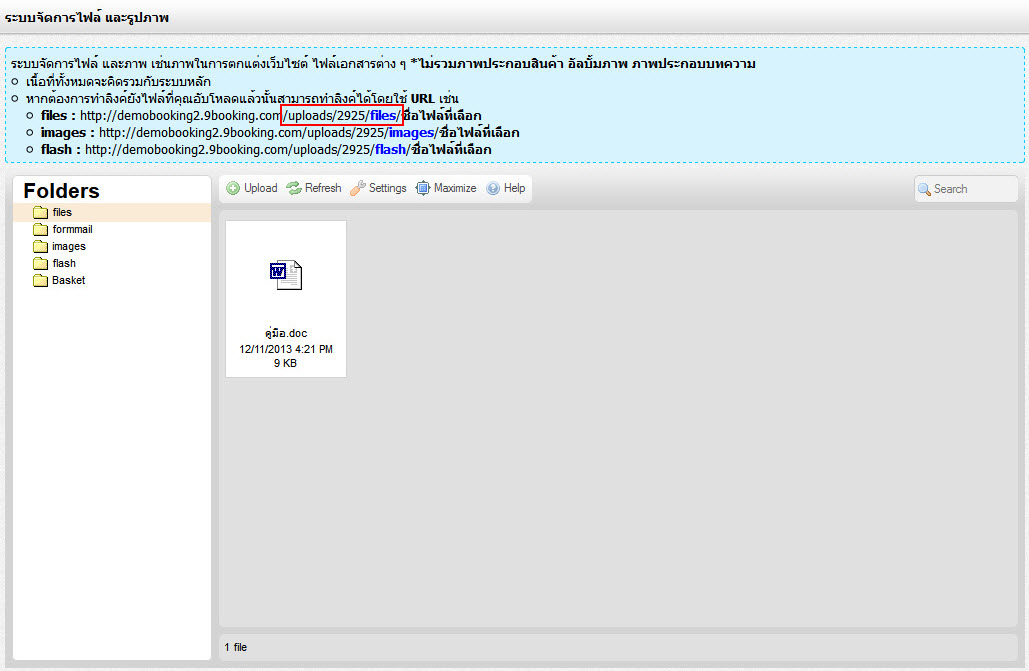Select the flash folder
The height and width of the screenshot is (671, 1029).
click(x=64, y=264)
